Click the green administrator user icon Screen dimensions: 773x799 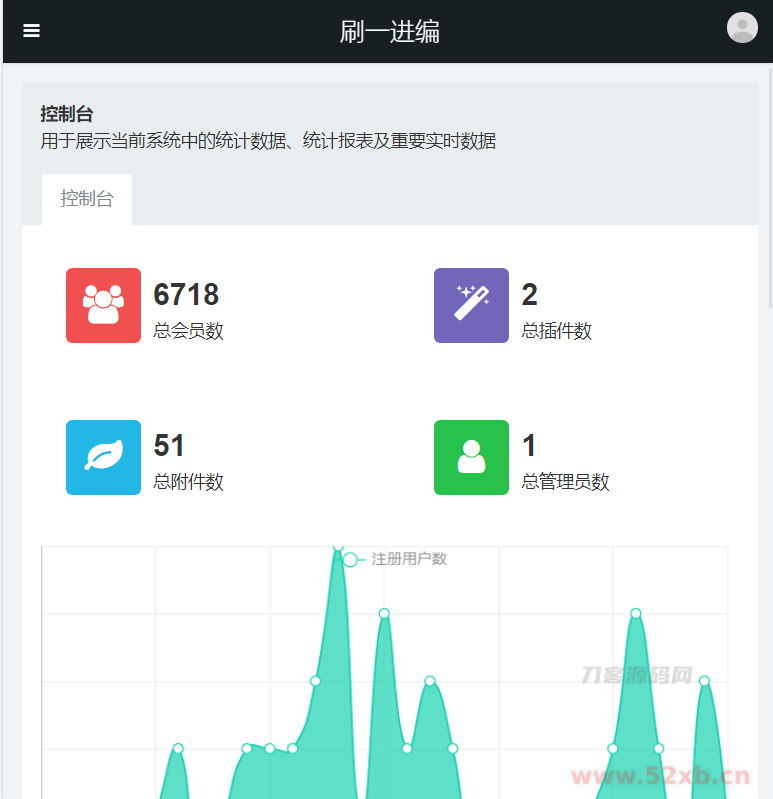[x=471, y=457]
